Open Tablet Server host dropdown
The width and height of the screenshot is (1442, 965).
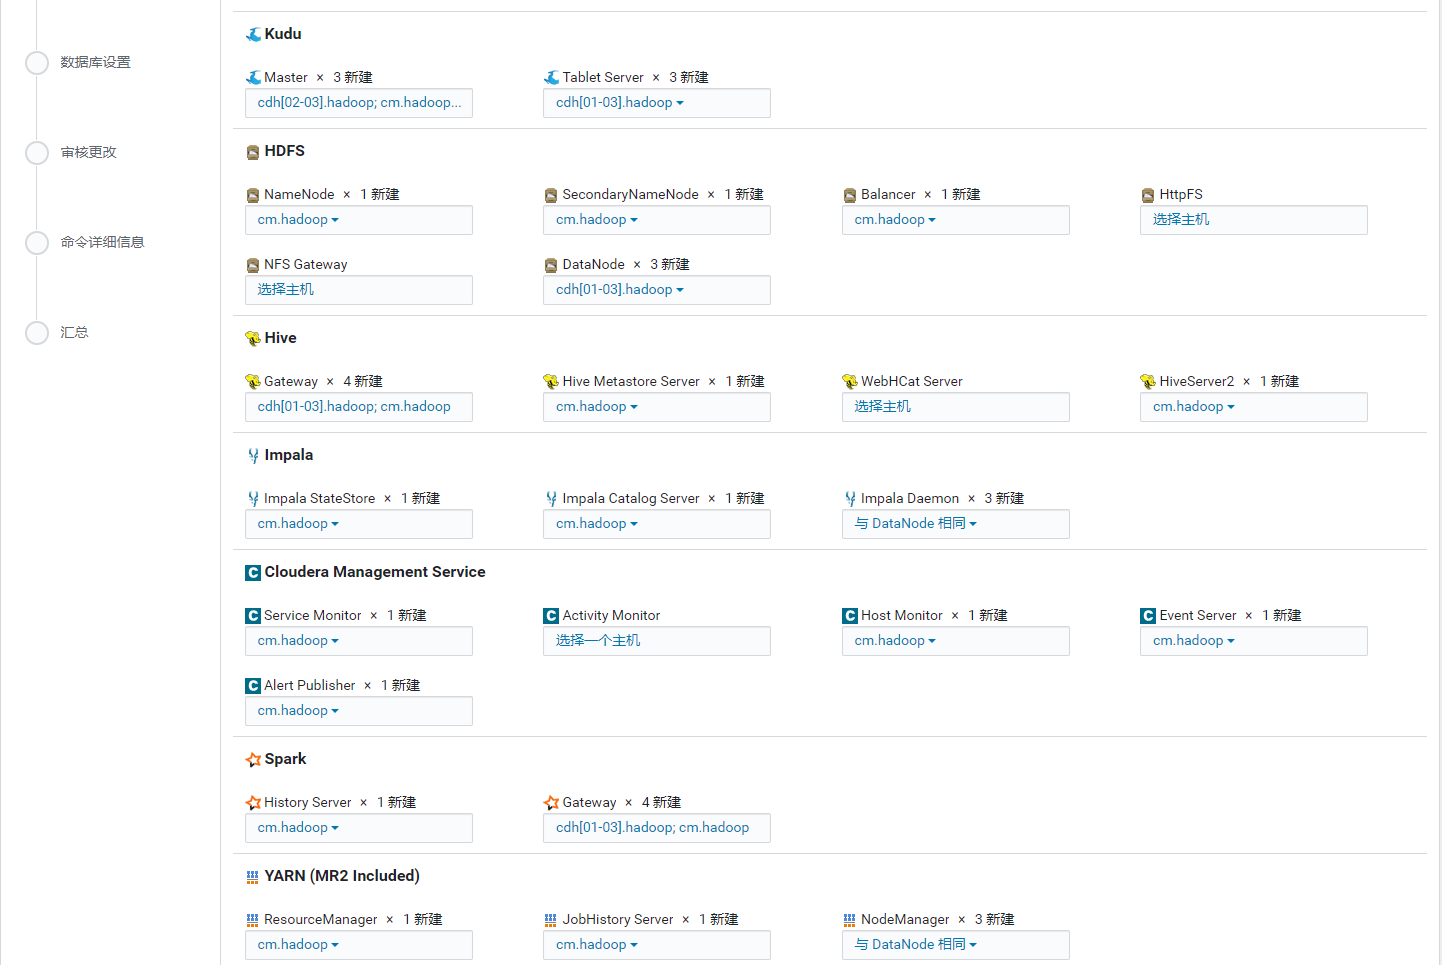coord(657,103)
